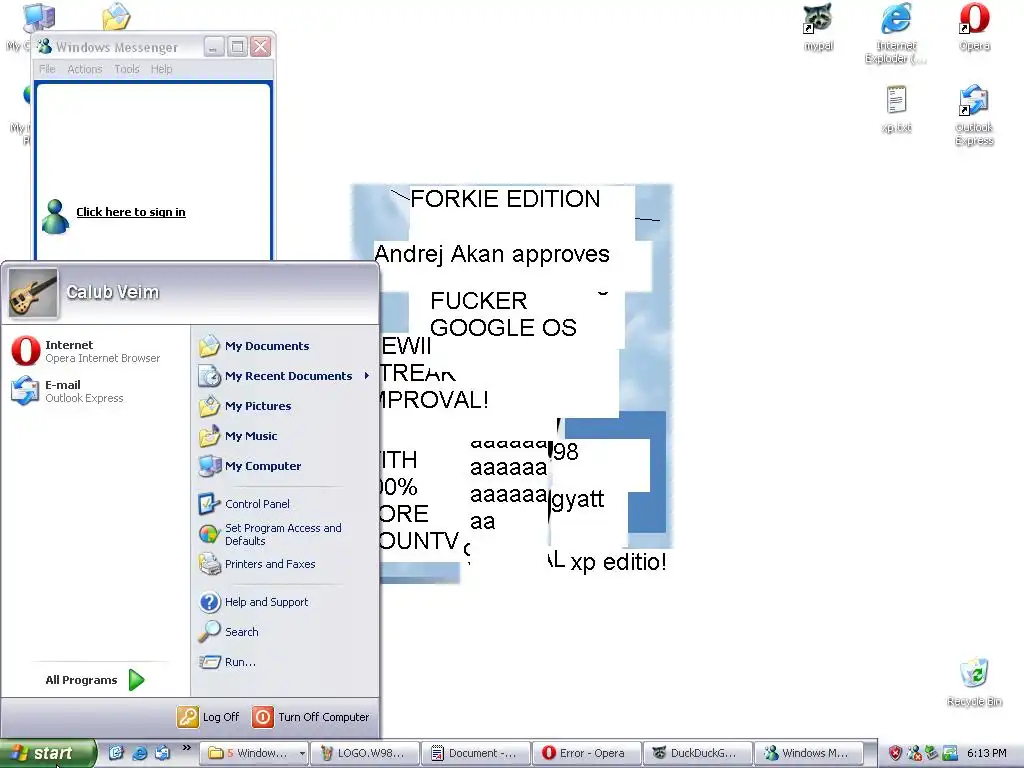Screen dimensions: 1024x768
Task: Expand All Programs list
Action: point(95,680)
